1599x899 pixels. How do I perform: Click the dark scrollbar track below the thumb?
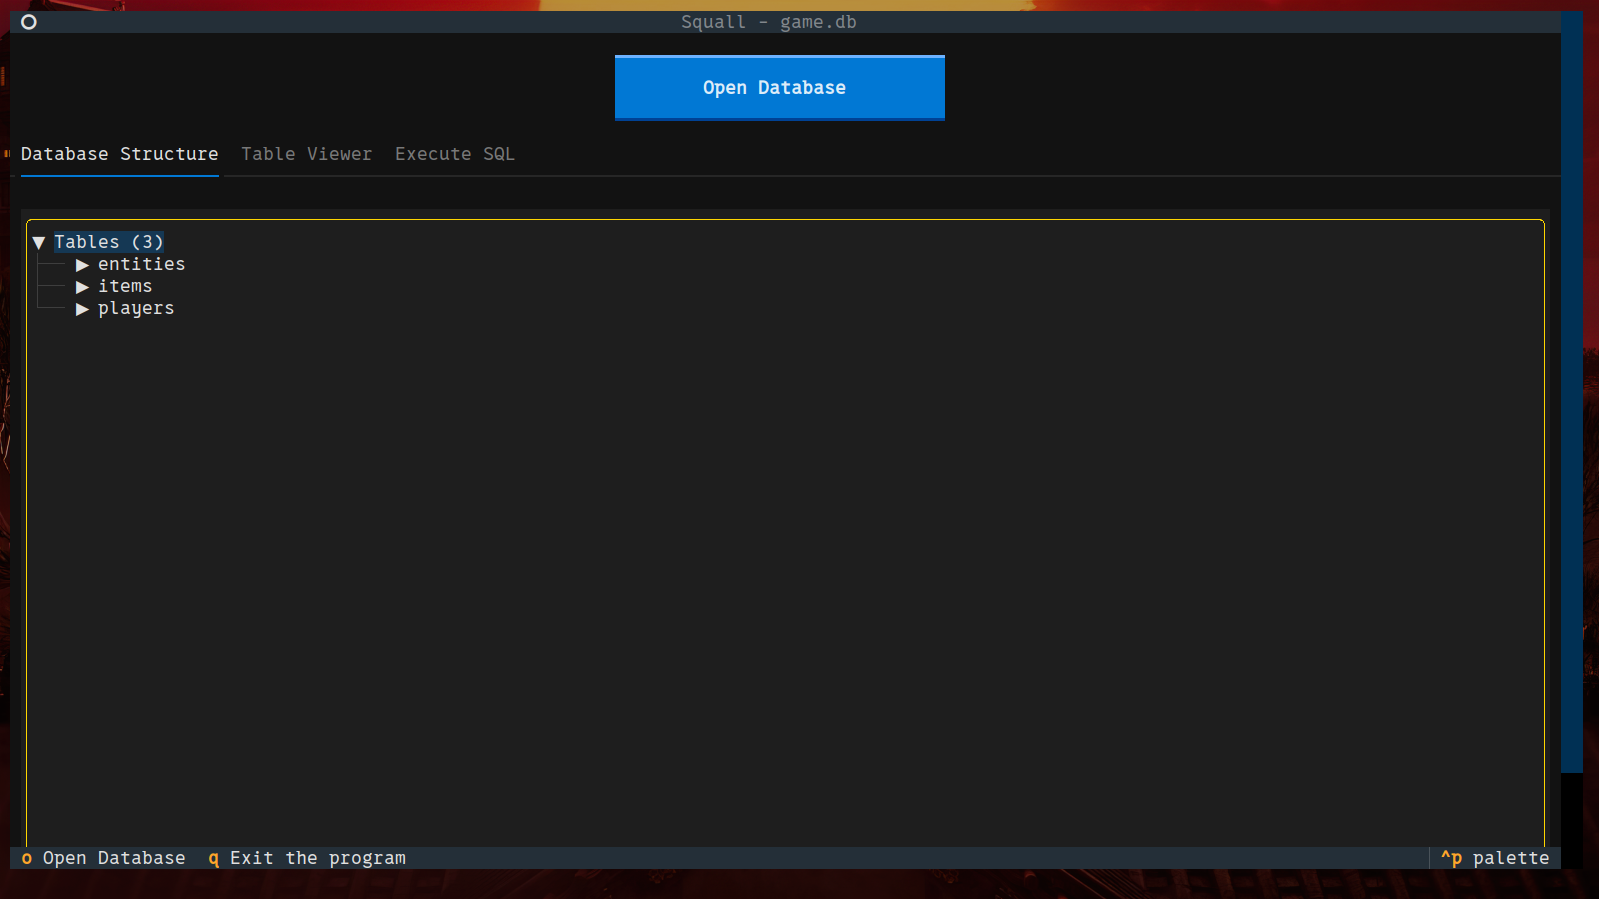(1572, 820)
